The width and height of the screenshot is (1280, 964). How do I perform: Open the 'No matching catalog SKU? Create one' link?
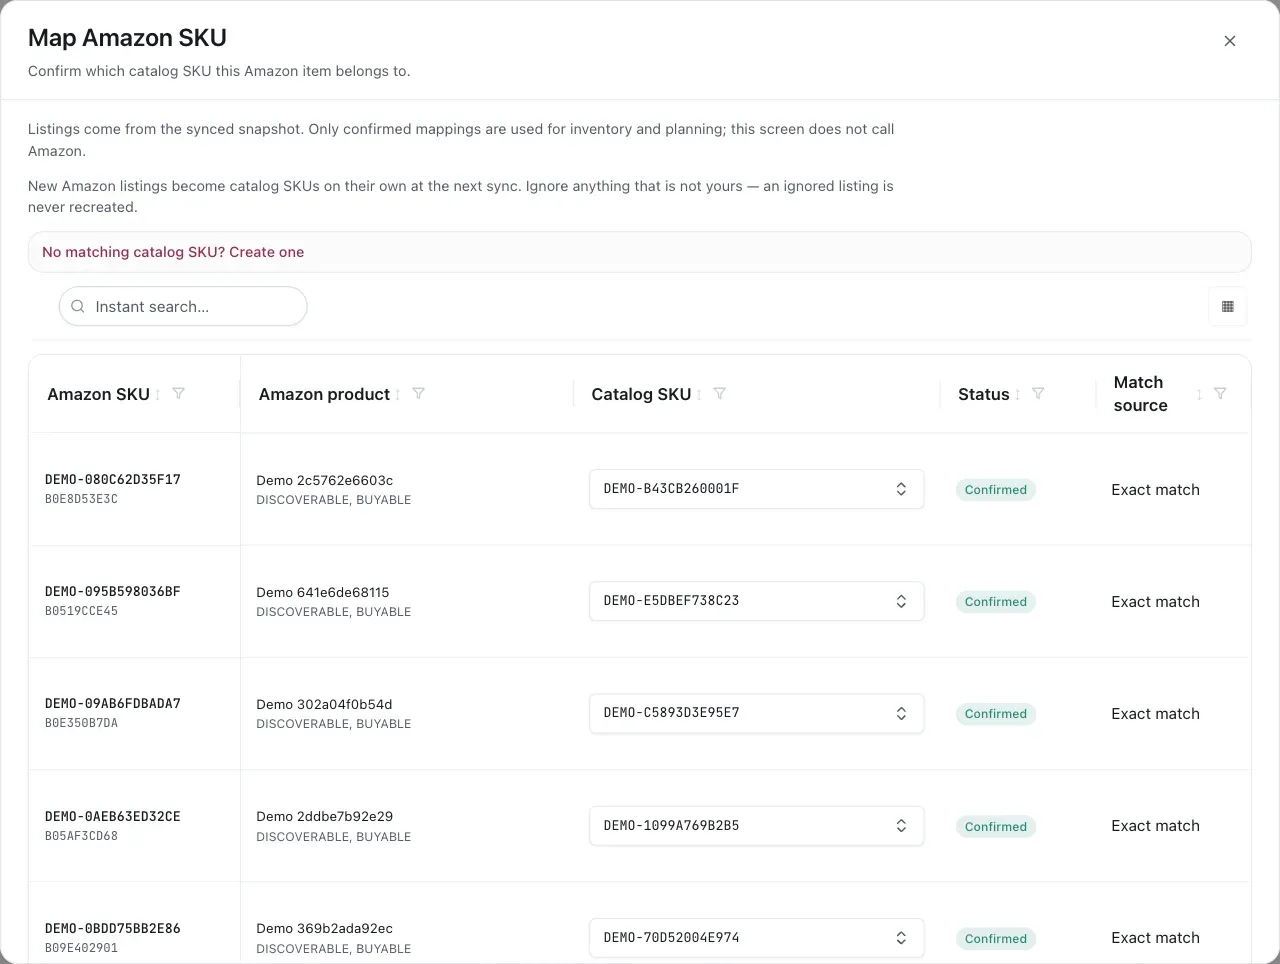pyautogui.click(x=173, y=252)
